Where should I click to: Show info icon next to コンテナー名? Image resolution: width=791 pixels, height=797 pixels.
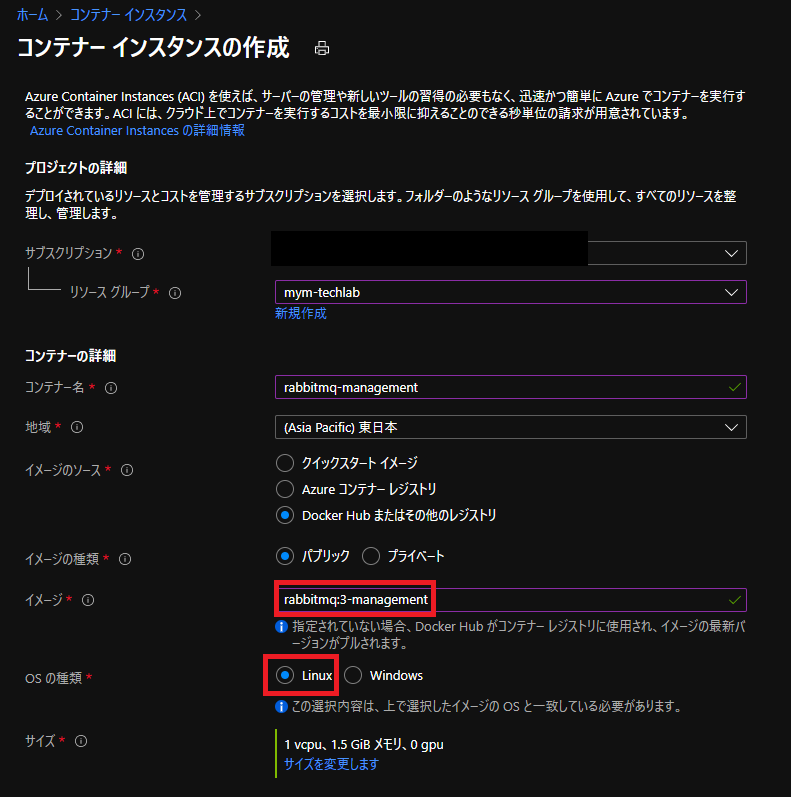pos(111,388)
